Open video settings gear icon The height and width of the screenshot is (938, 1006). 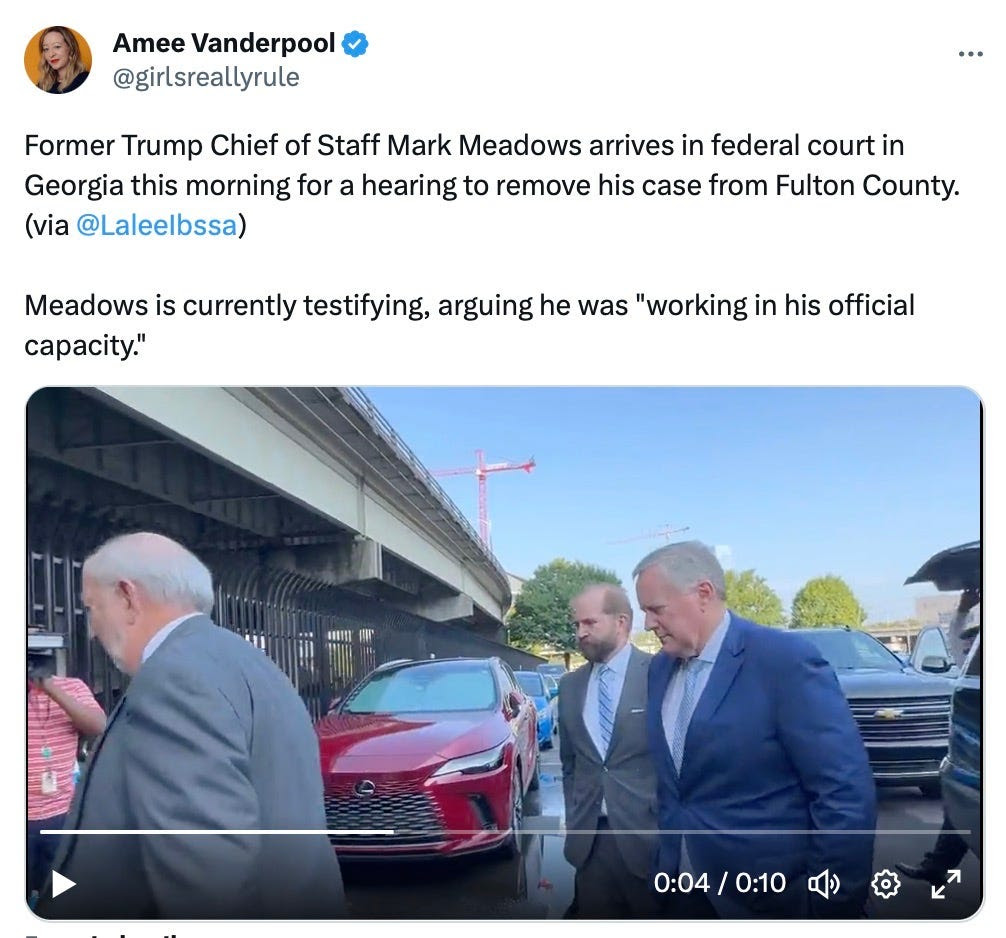[x=885, y=883]
